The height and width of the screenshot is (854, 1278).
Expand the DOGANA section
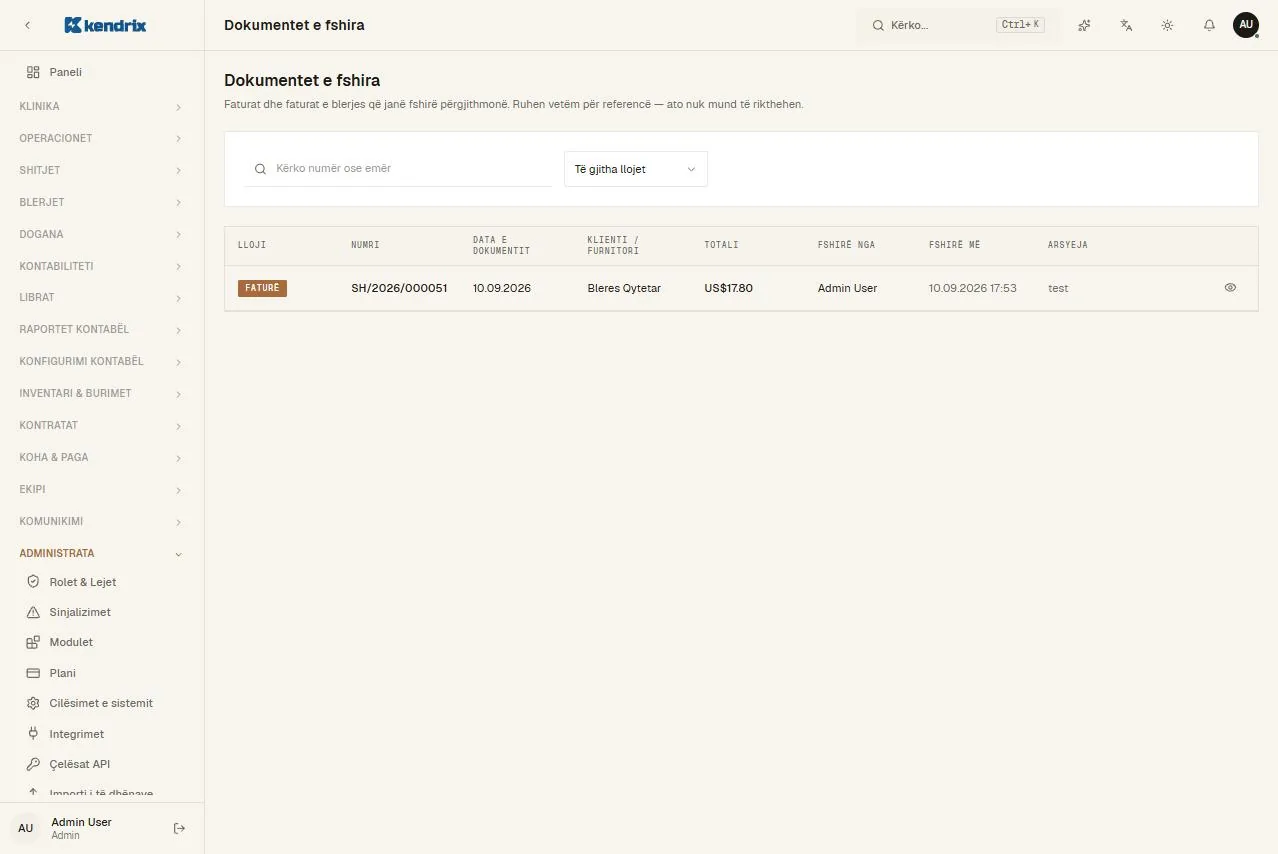click(x=102, y=234)
